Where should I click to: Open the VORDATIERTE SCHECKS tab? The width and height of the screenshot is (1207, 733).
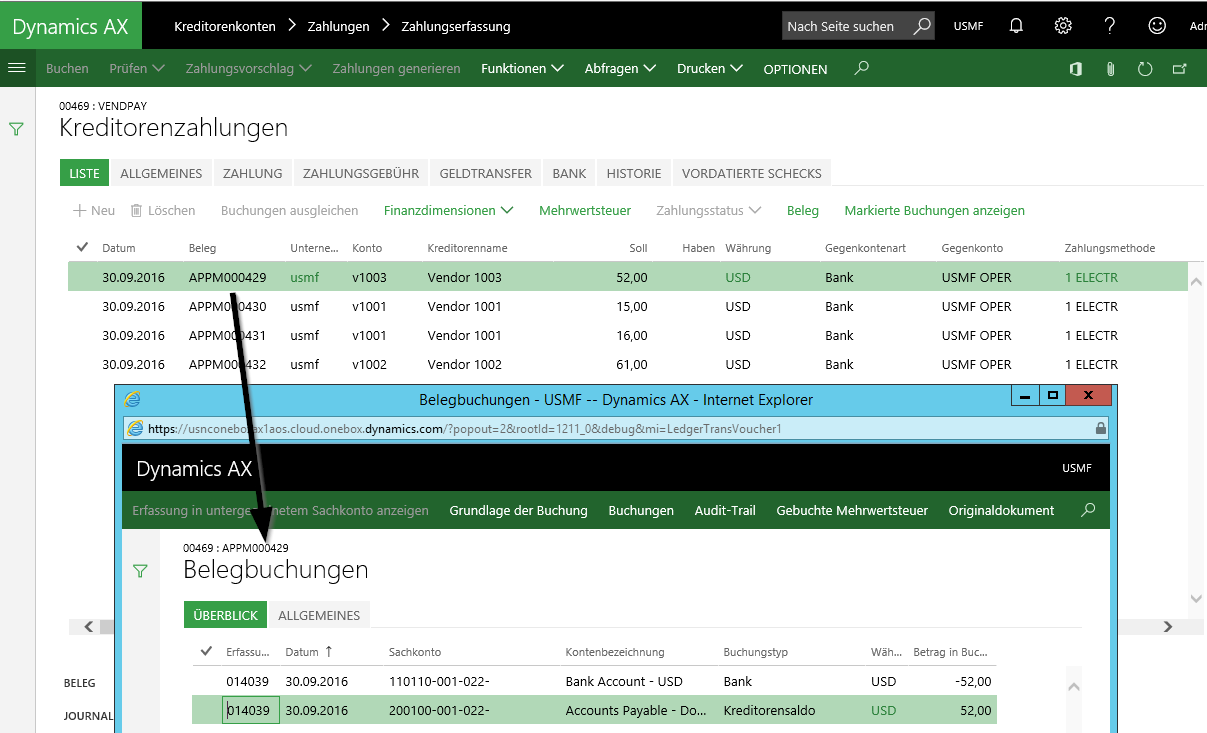751,173
